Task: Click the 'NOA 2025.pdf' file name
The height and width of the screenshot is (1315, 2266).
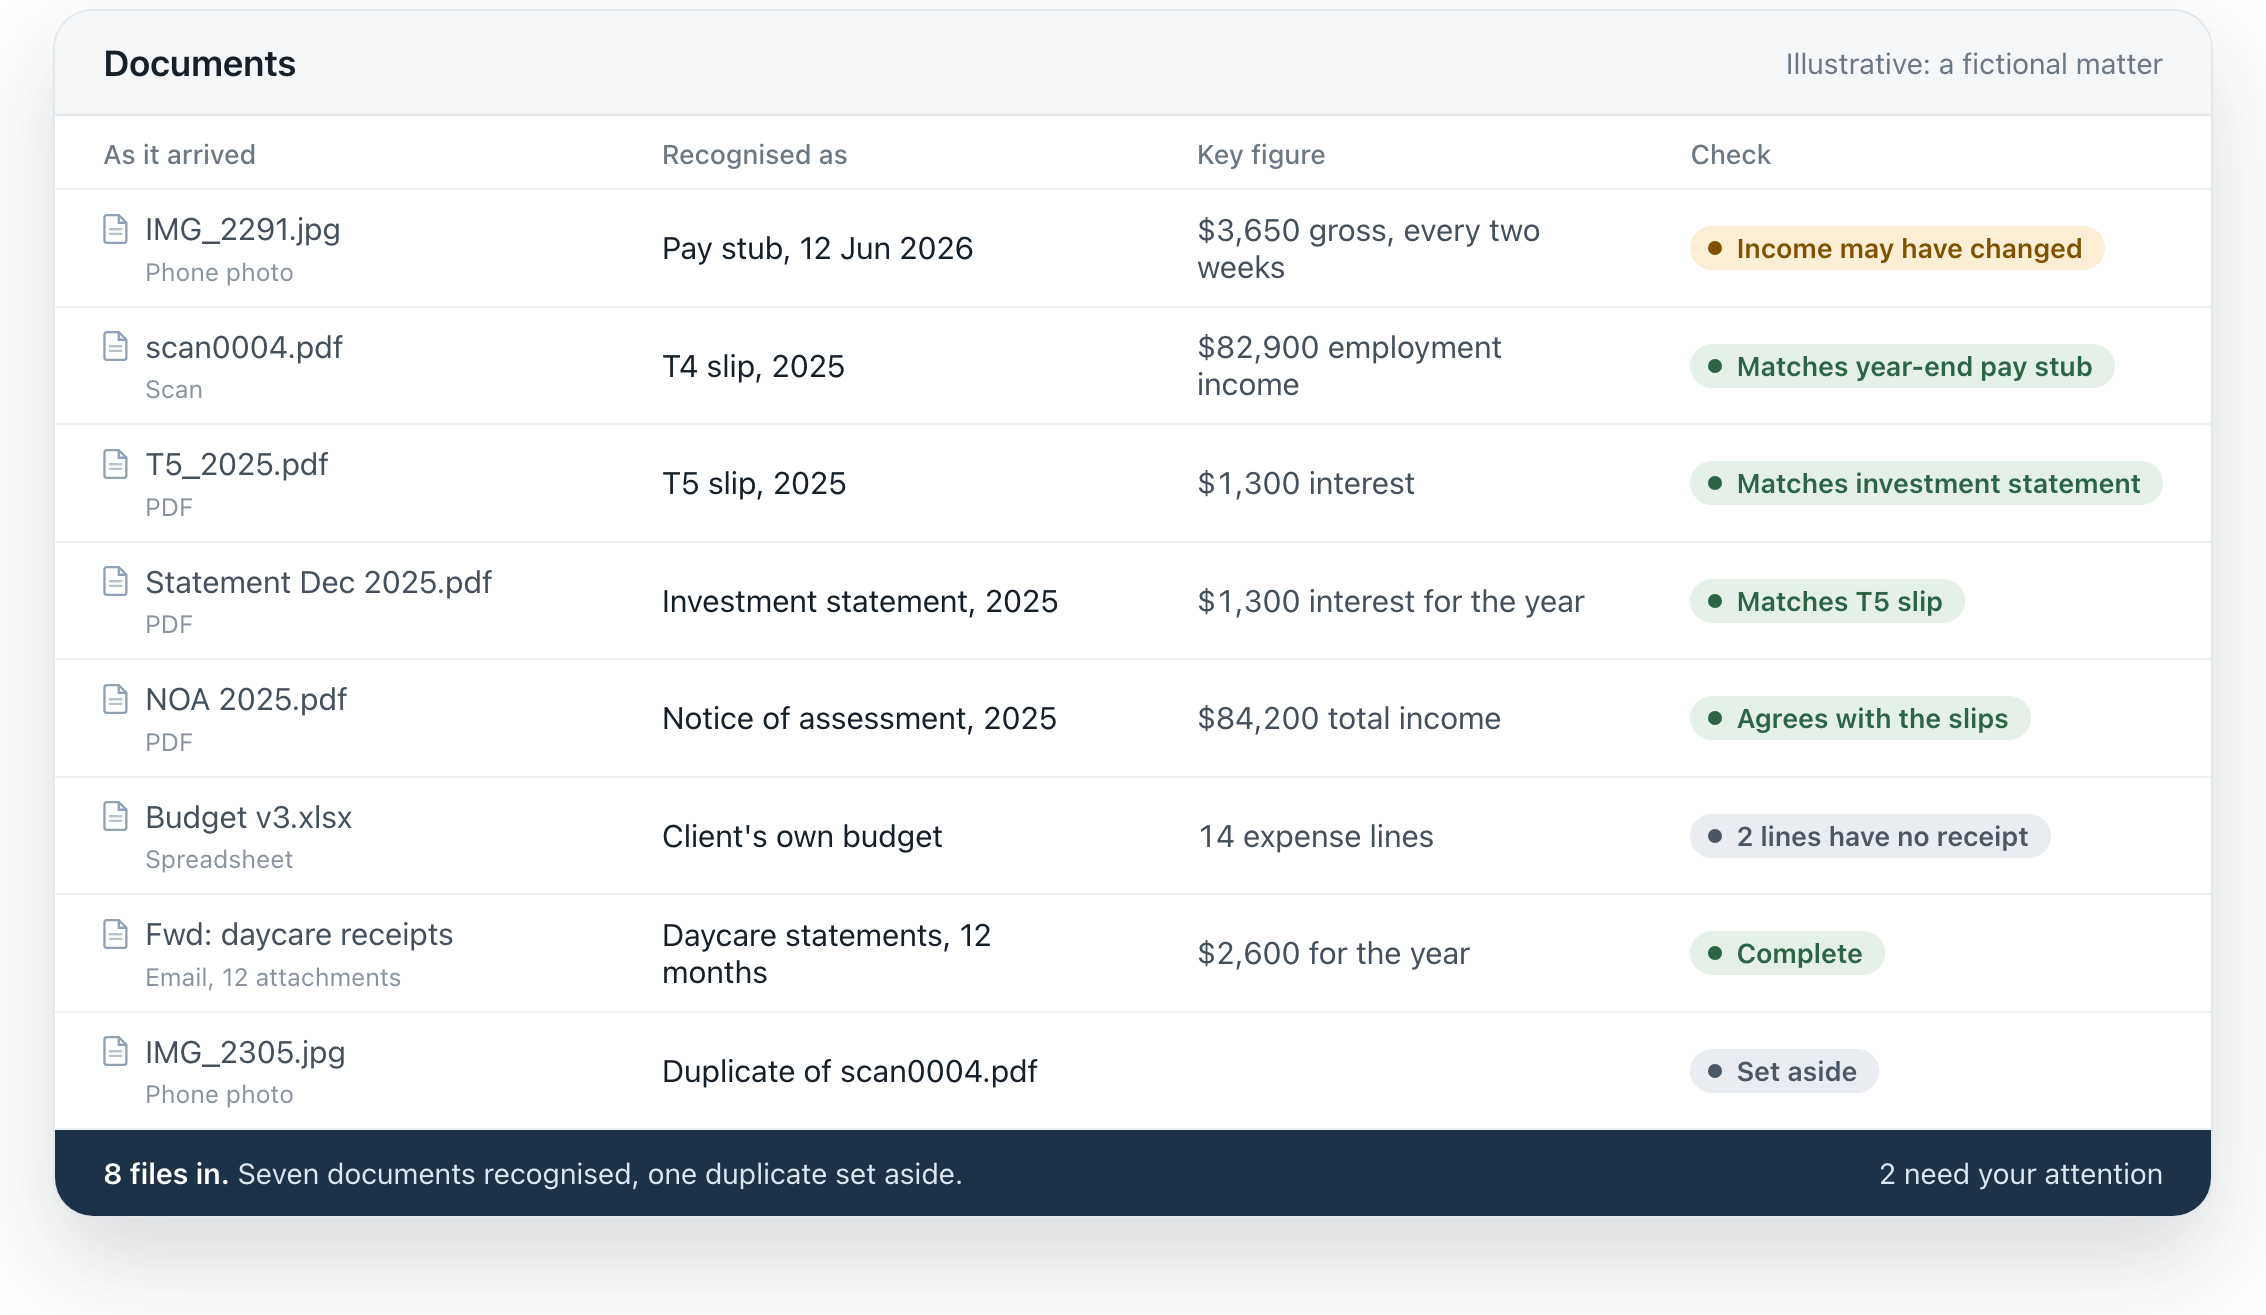Action: tap(246, 700)
